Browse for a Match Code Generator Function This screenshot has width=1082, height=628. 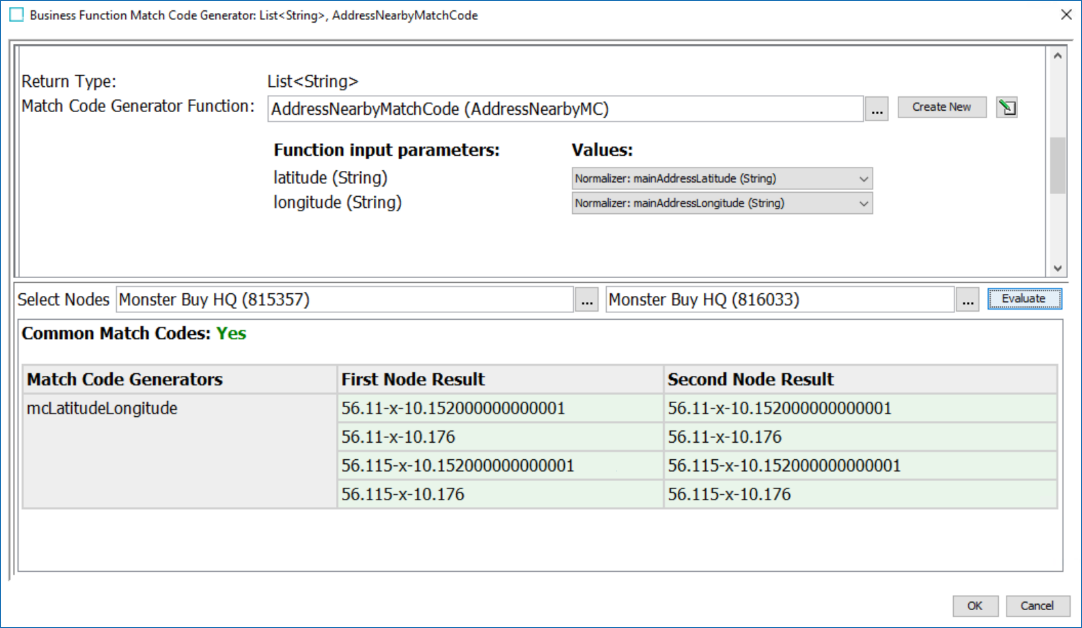pos(877,109)
